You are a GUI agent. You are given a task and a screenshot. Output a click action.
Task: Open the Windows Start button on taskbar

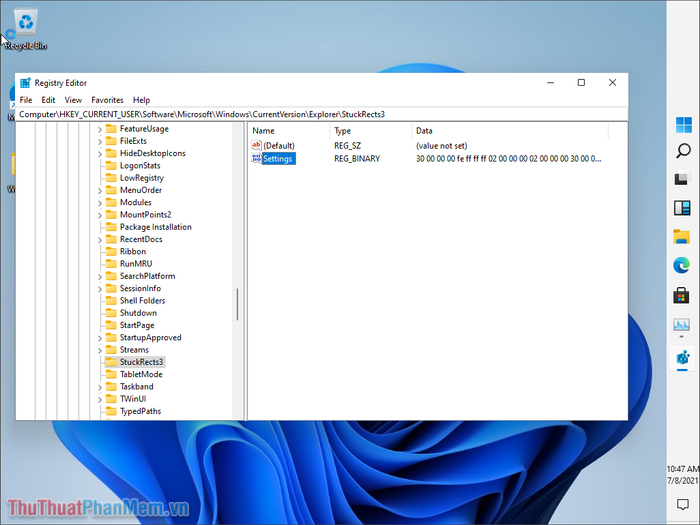click(683, 125)
